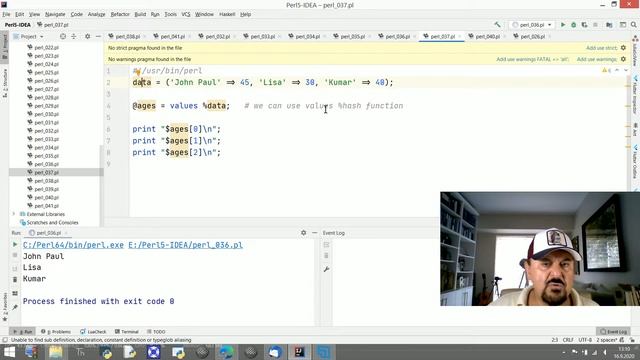
Task: Rerun program in Run panel
Action: (x=15, y=244)
